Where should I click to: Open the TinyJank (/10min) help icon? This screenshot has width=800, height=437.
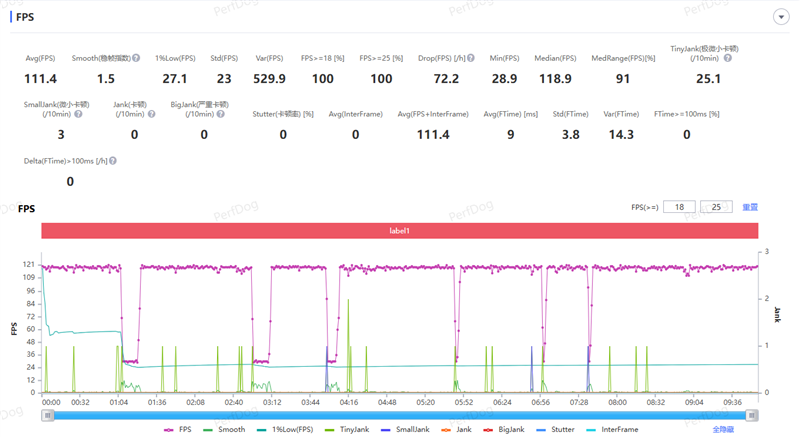tap(728, 59)
